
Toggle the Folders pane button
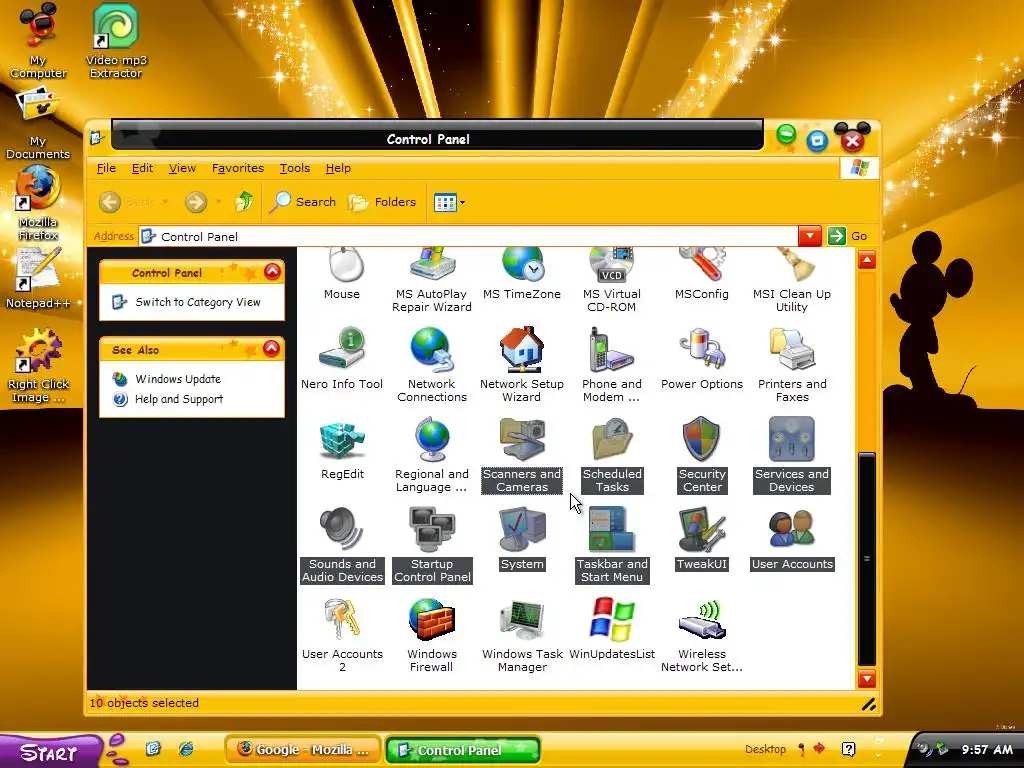(382, 202)
